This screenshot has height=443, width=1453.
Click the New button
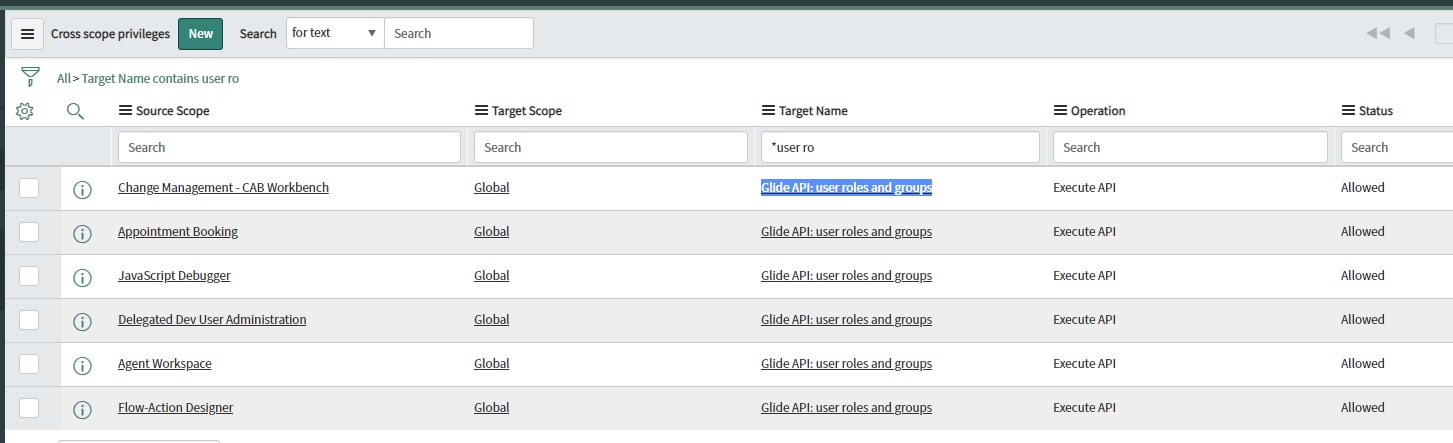point(200,34)
